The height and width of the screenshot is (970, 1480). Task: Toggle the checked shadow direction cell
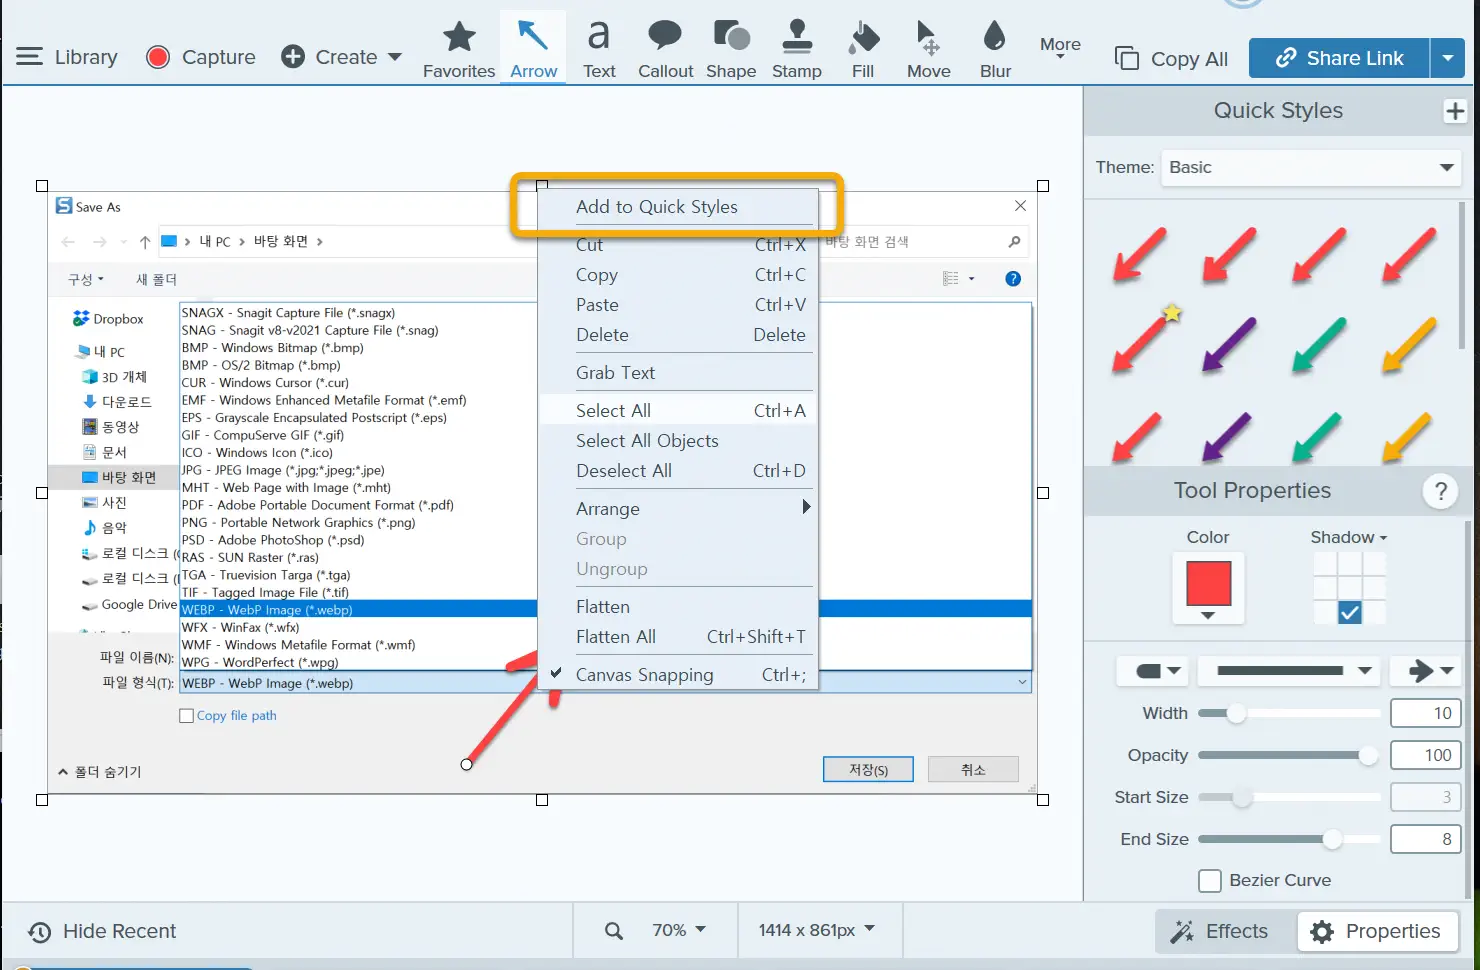coord(1350,613)
